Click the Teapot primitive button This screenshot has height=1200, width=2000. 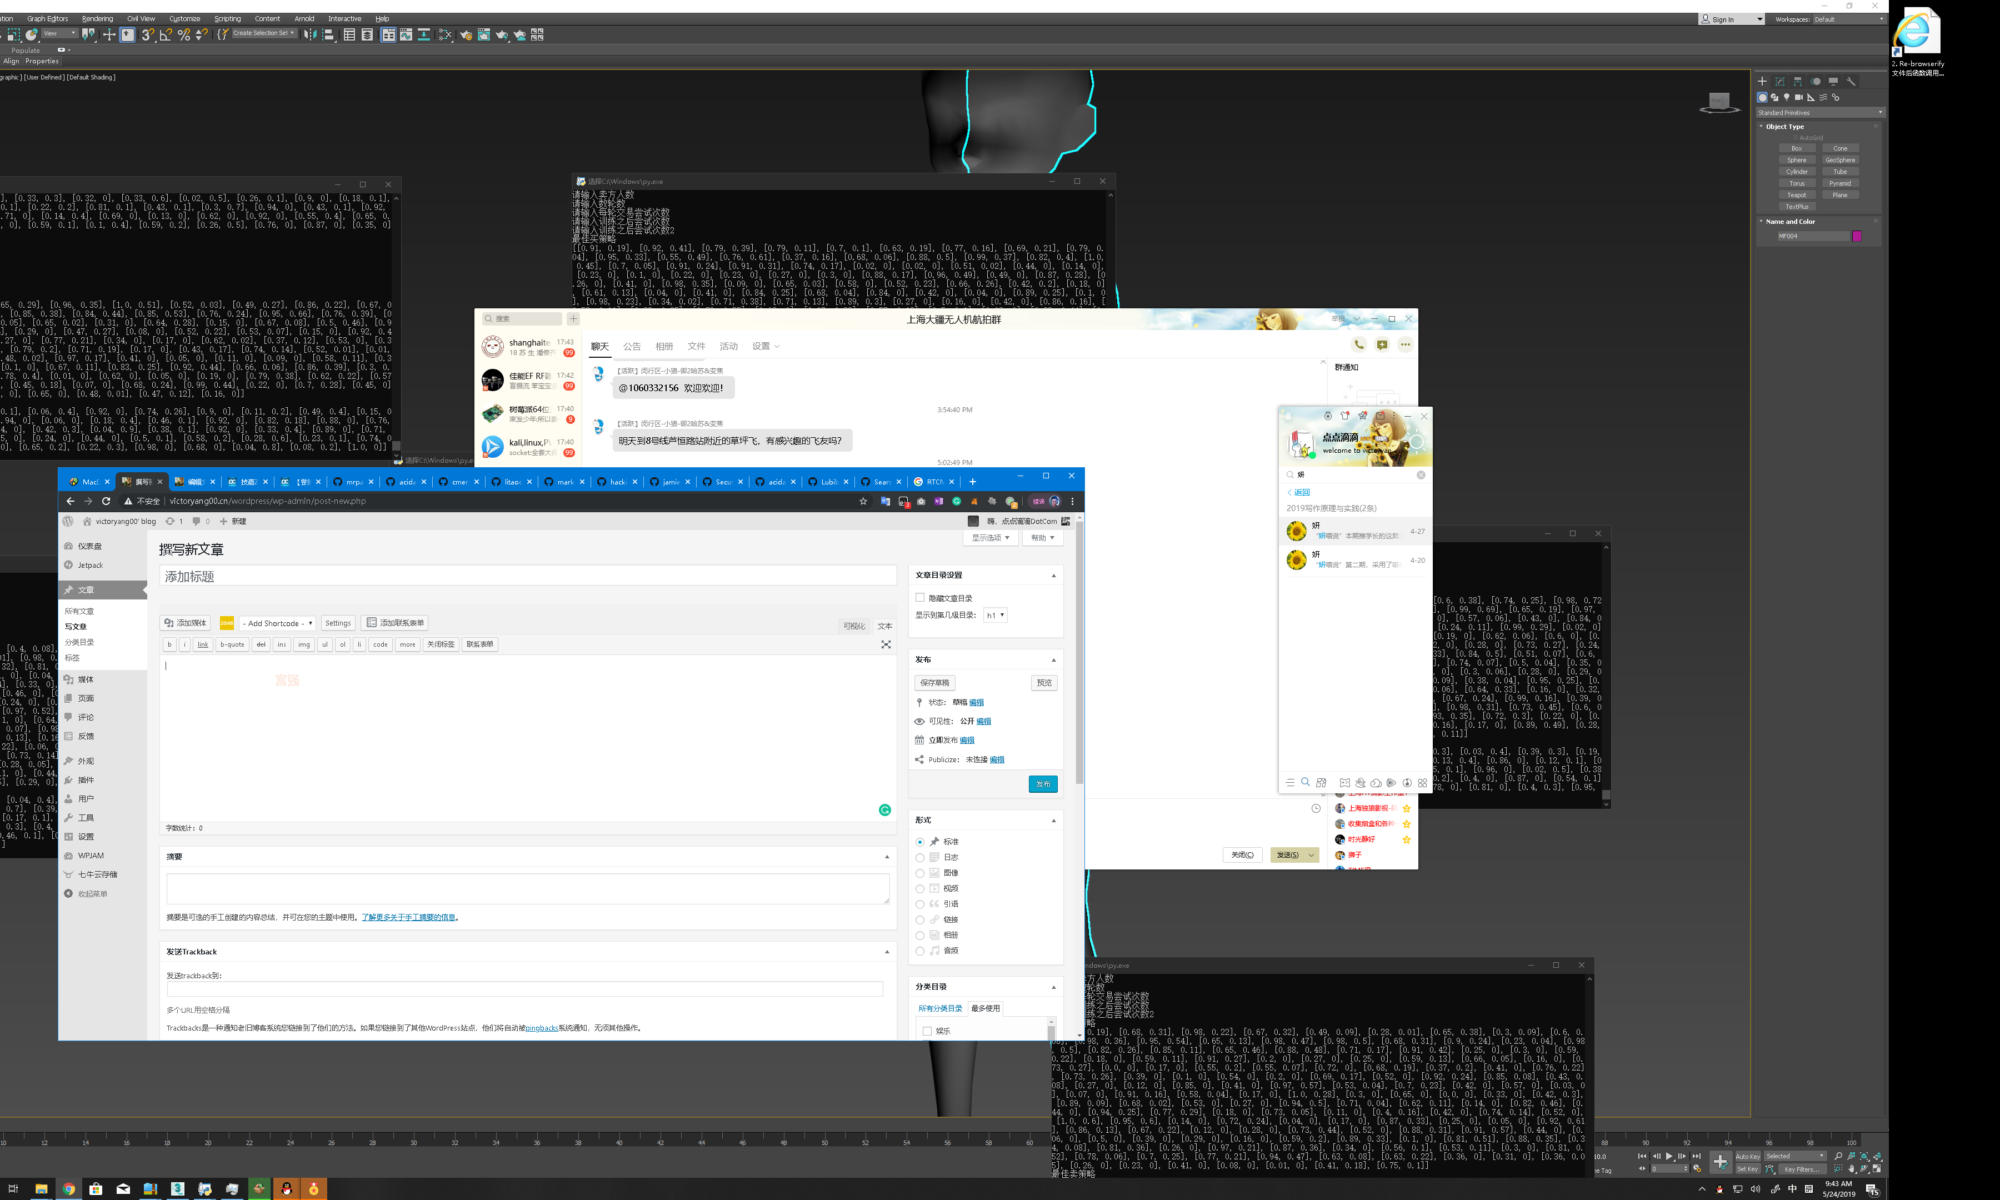[x=1797, y=195]
